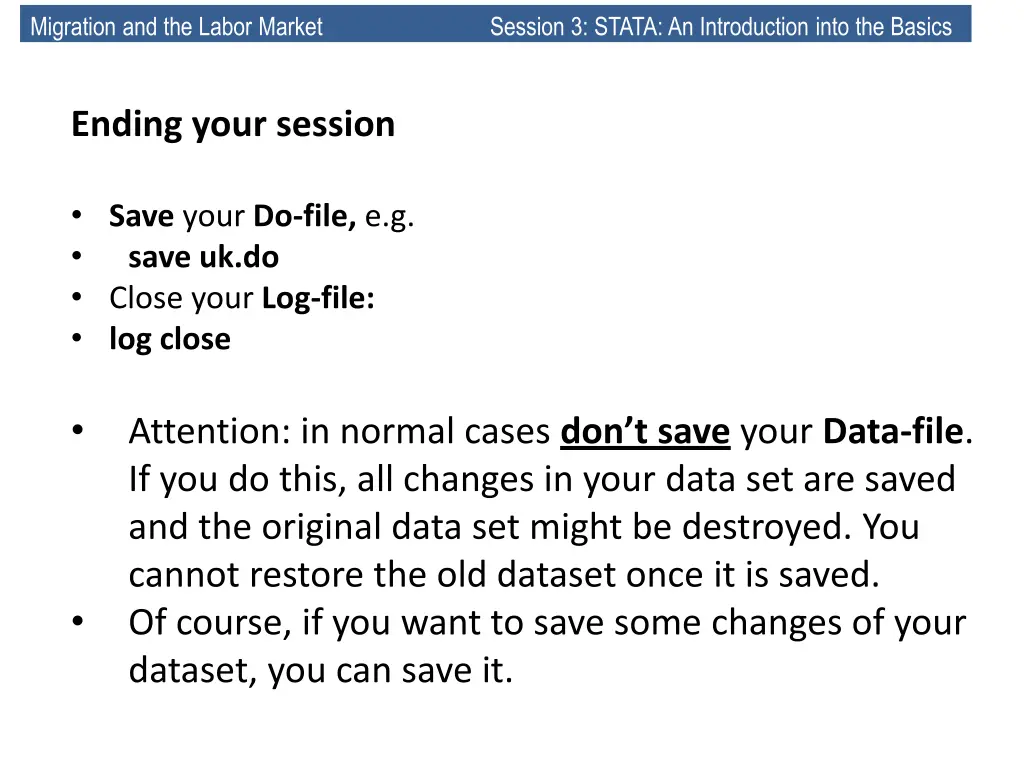Click the final line 'dataset, you can save it.'
The height and width of the screenshot is (768, 1024).
(x=321, y=671)
